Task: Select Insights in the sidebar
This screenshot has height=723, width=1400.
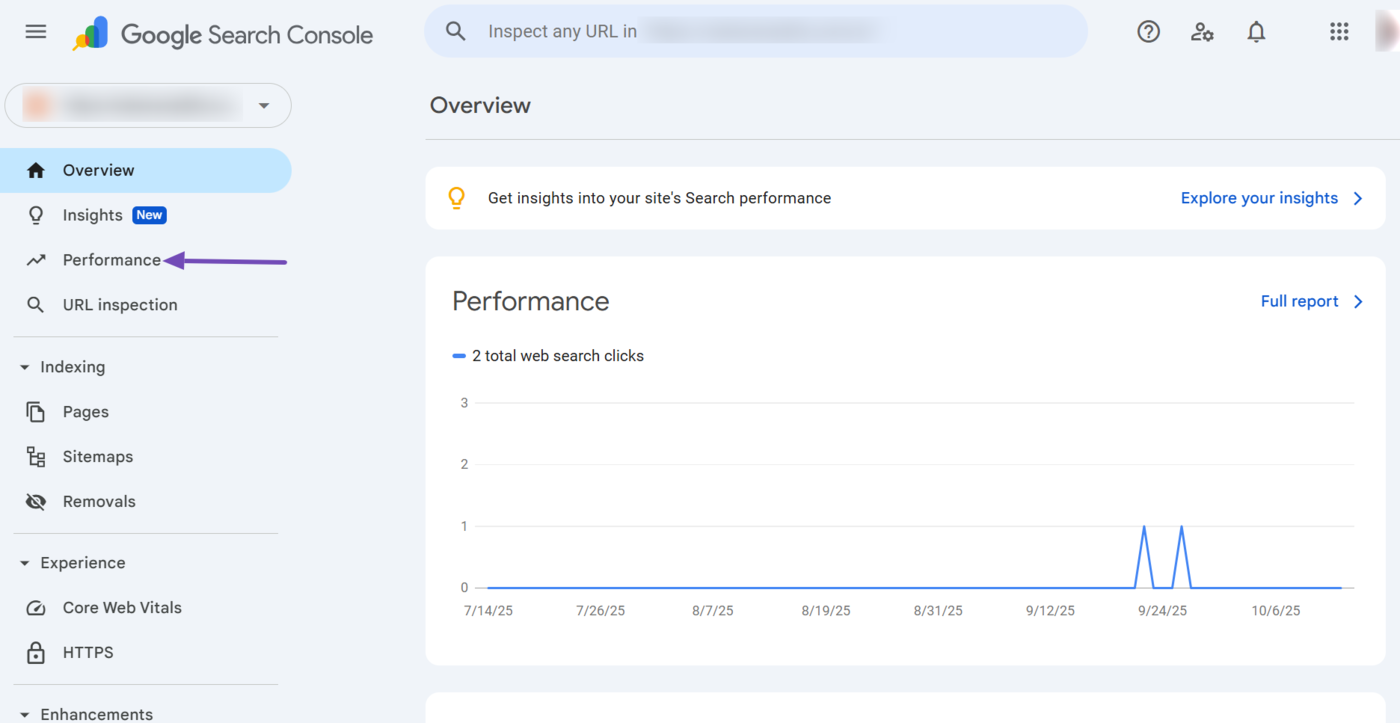Action: (x=93, y=215)
